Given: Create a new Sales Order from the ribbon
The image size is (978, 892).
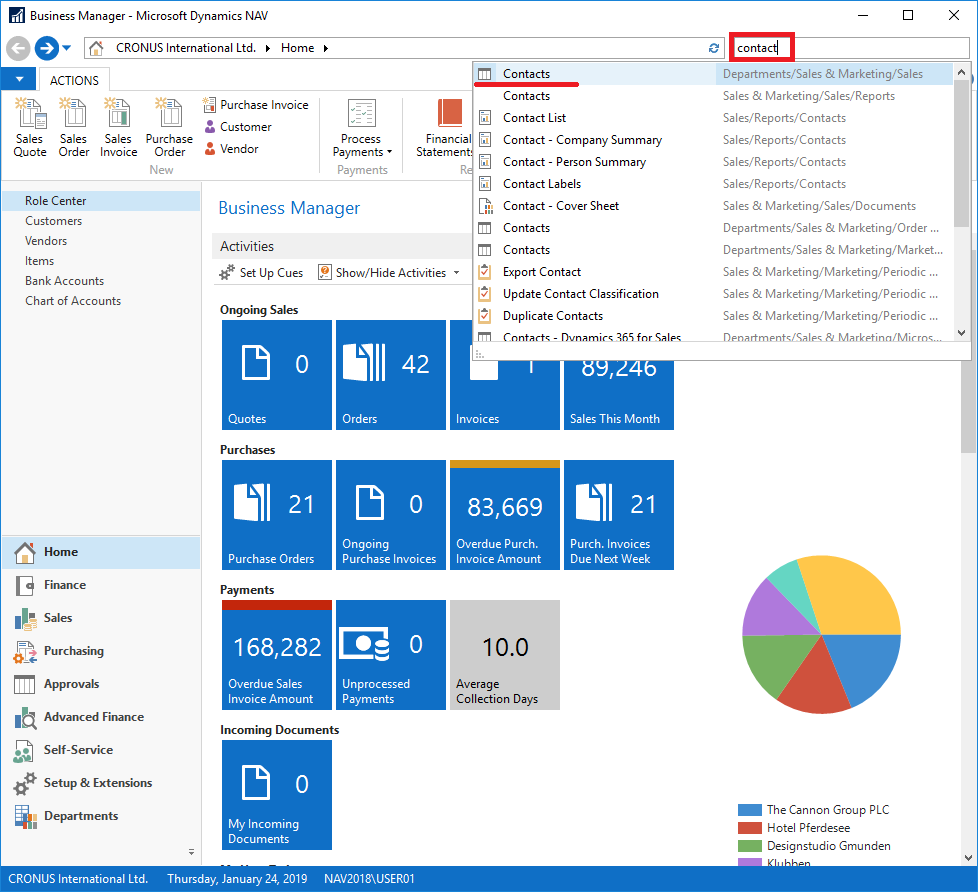Looking at the screenshot, I should click(x=74, y=128).
